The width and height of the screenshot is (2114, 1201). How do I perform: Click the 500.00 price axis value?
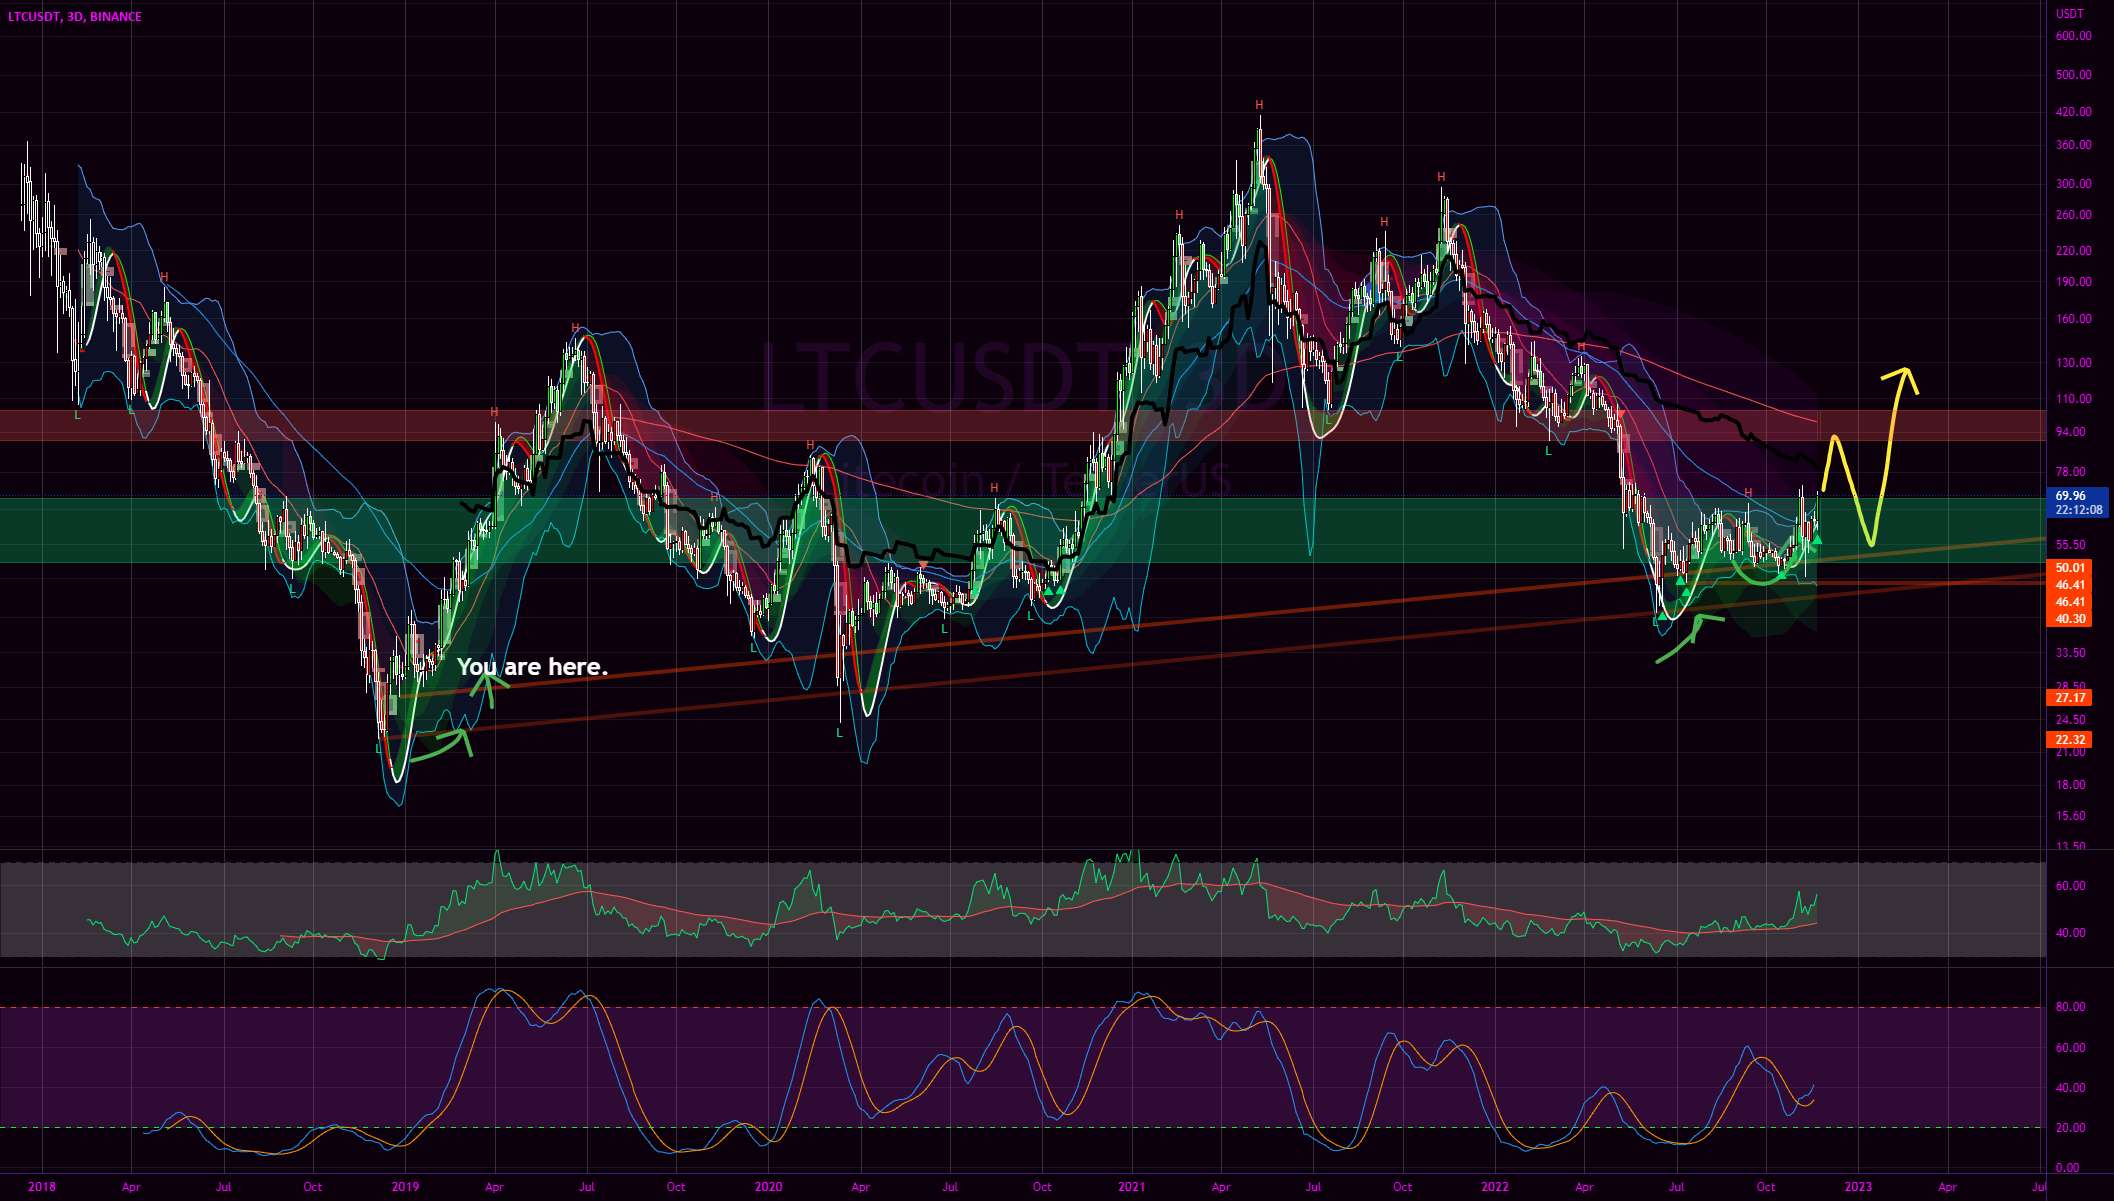tap(2073, 75)
